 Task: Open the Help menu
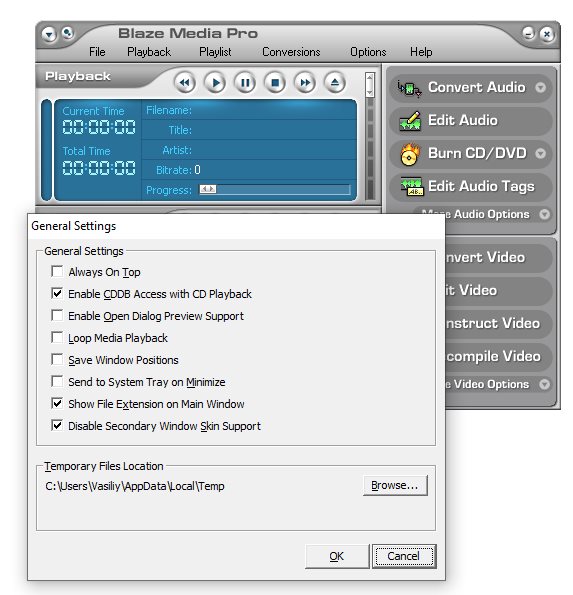[421, 52]
